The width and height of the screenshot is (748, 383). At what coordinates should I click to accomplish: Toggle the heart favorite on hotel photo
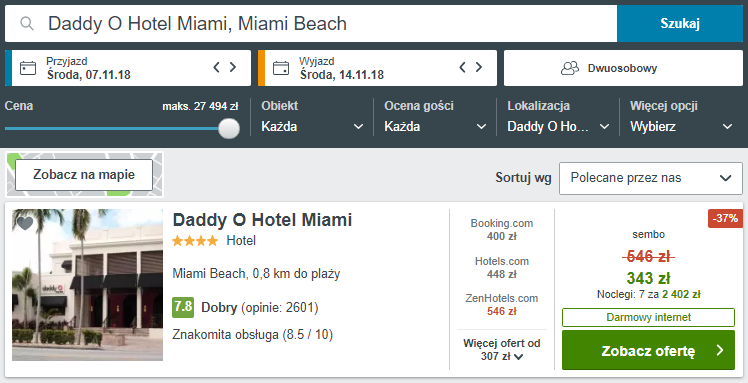click(x=25, y=223)
